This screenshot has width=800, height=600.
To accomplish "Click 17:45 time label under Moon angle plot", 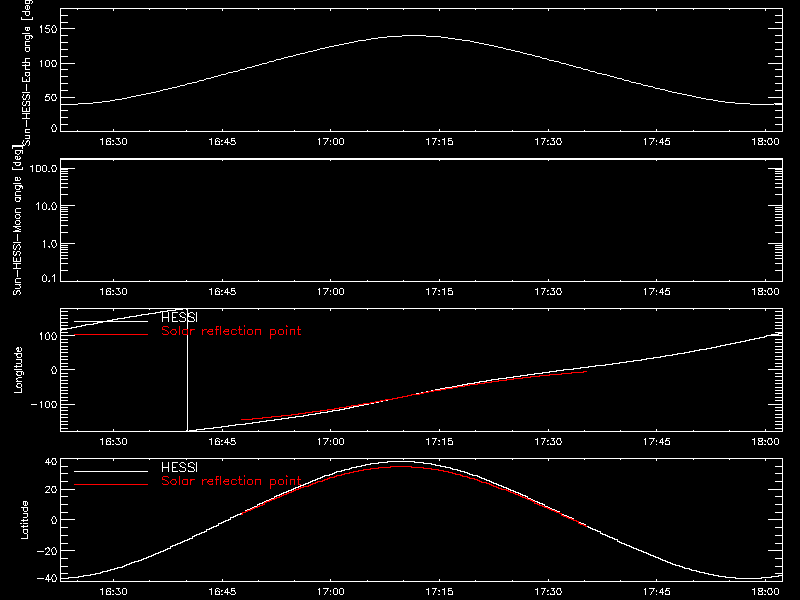I will click(657, 292).
